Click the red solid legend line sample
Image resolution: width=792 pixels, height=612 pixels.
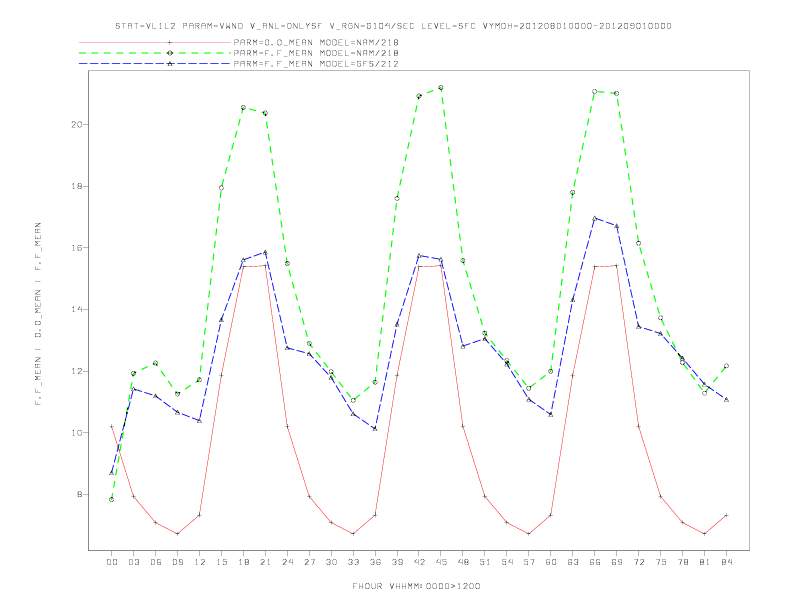pos(155,42)
